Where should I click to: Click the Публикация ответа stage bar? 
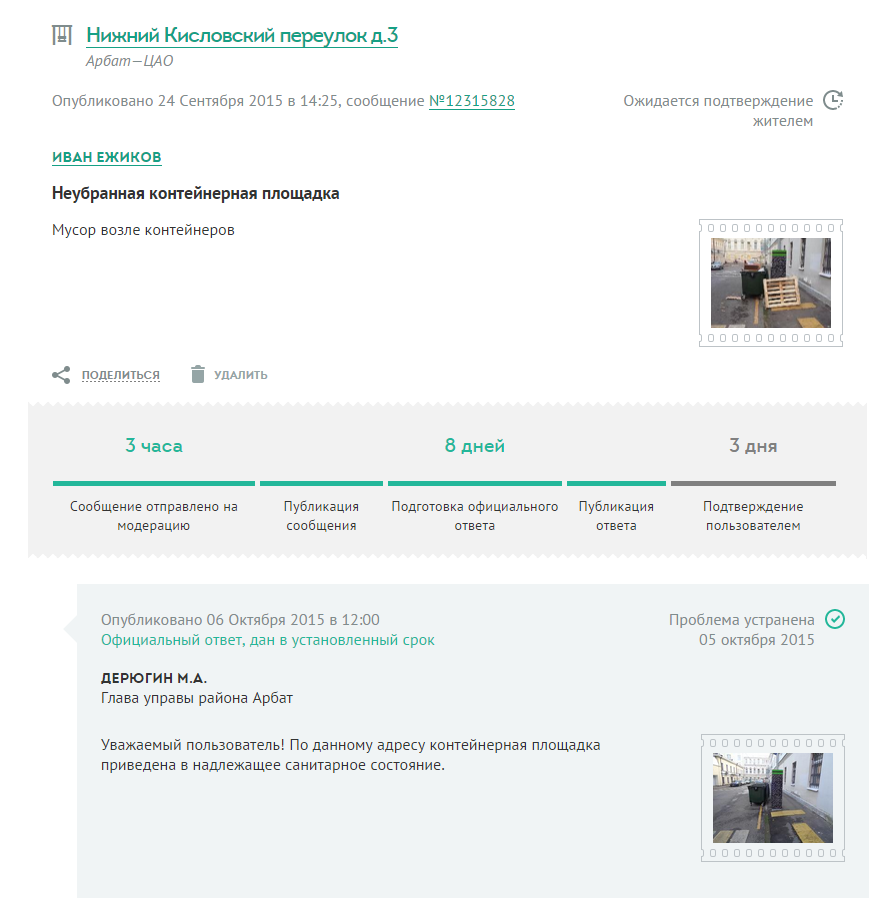point(616,483)
